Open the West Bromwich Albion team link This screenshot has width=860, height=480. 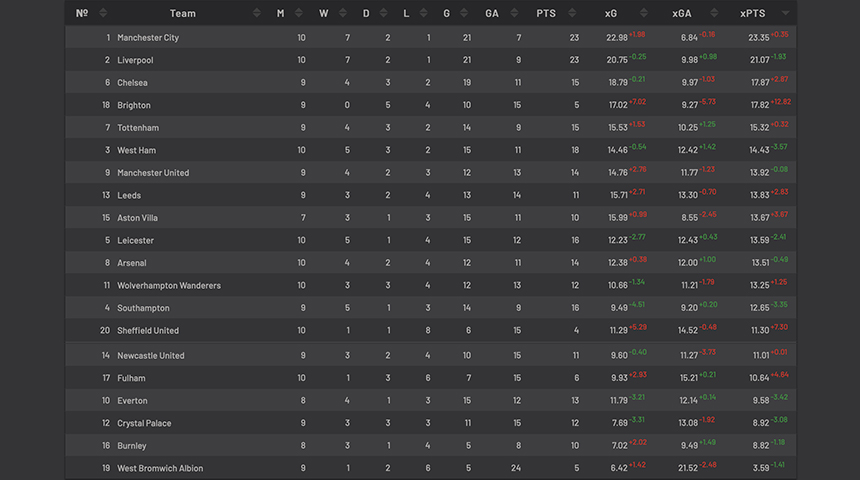[x=160, y=468]
